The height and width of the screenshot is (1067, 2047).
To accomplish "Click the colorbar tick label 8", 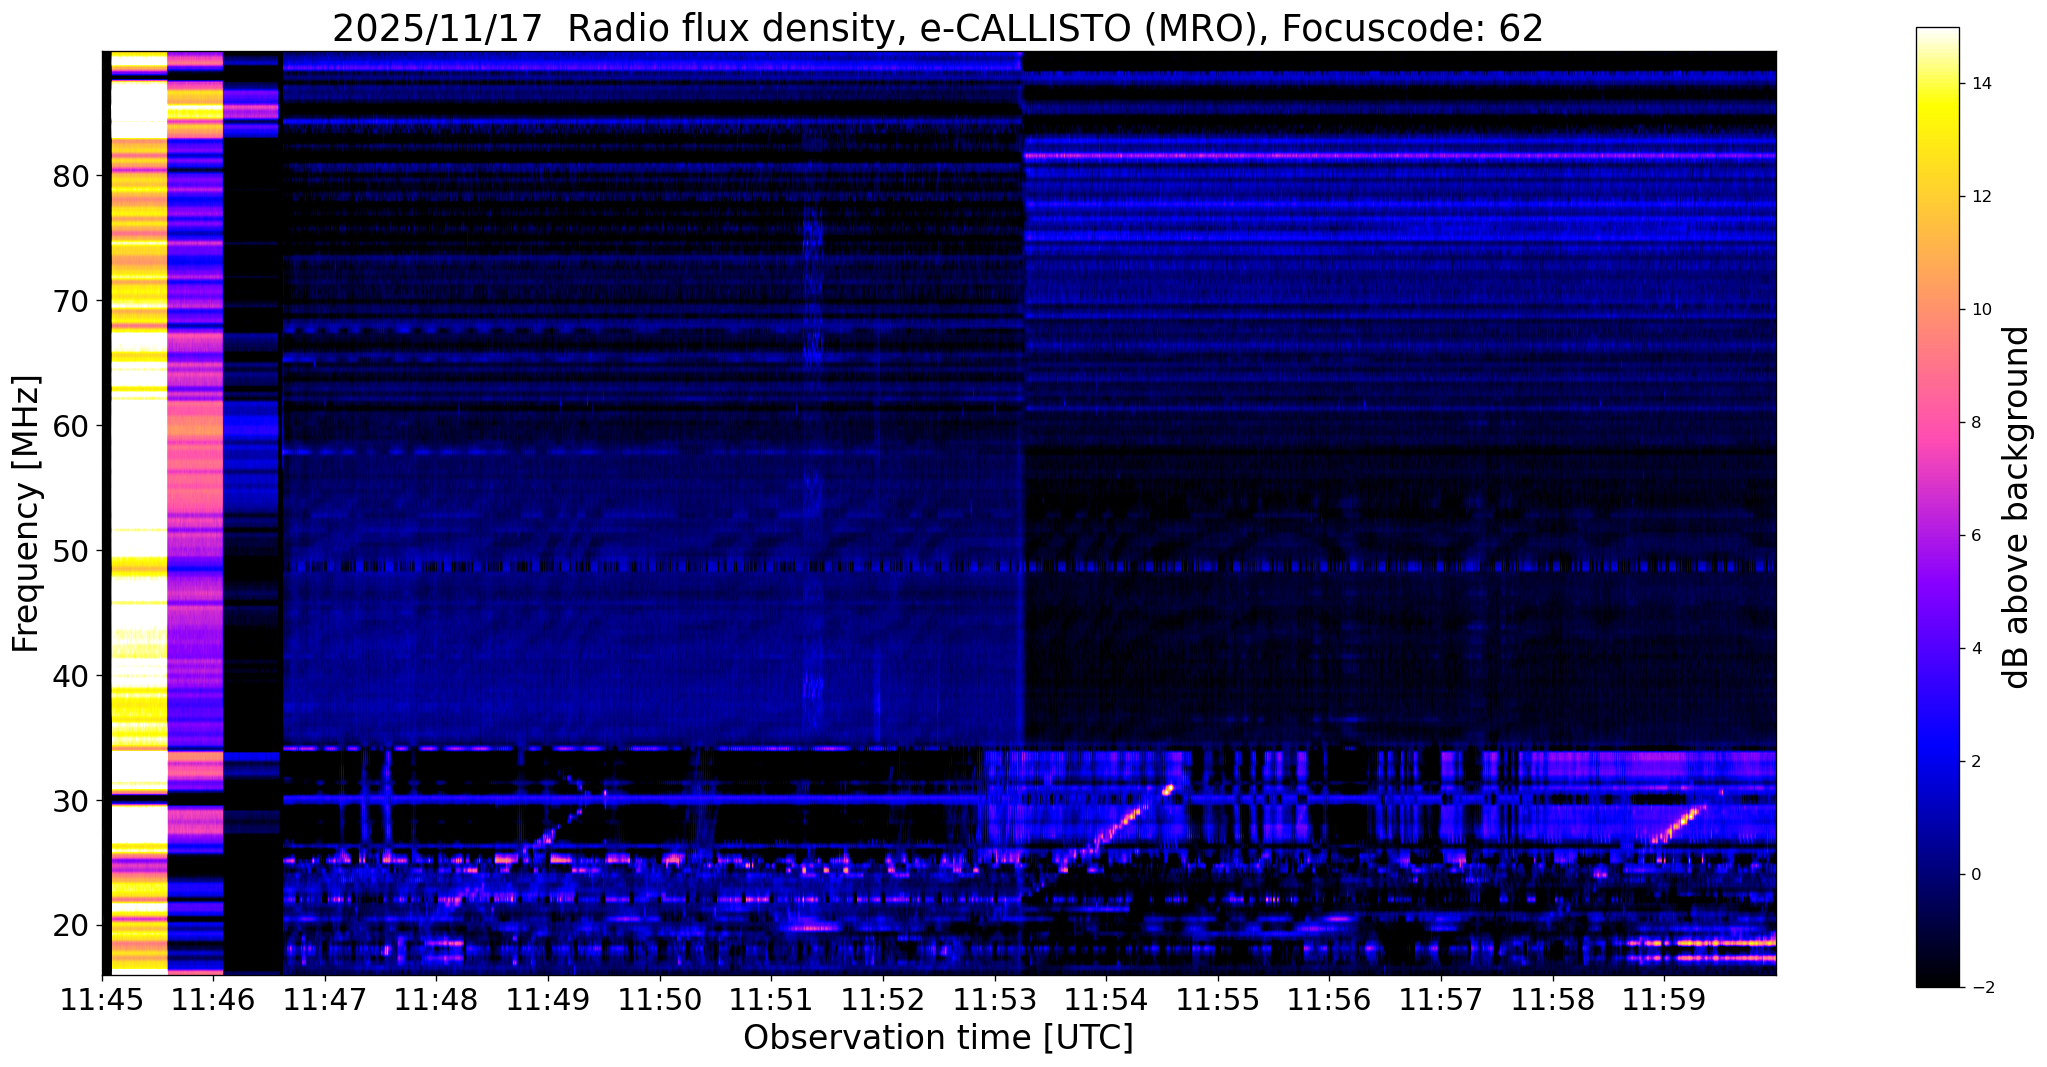I will pos(1974,423).
